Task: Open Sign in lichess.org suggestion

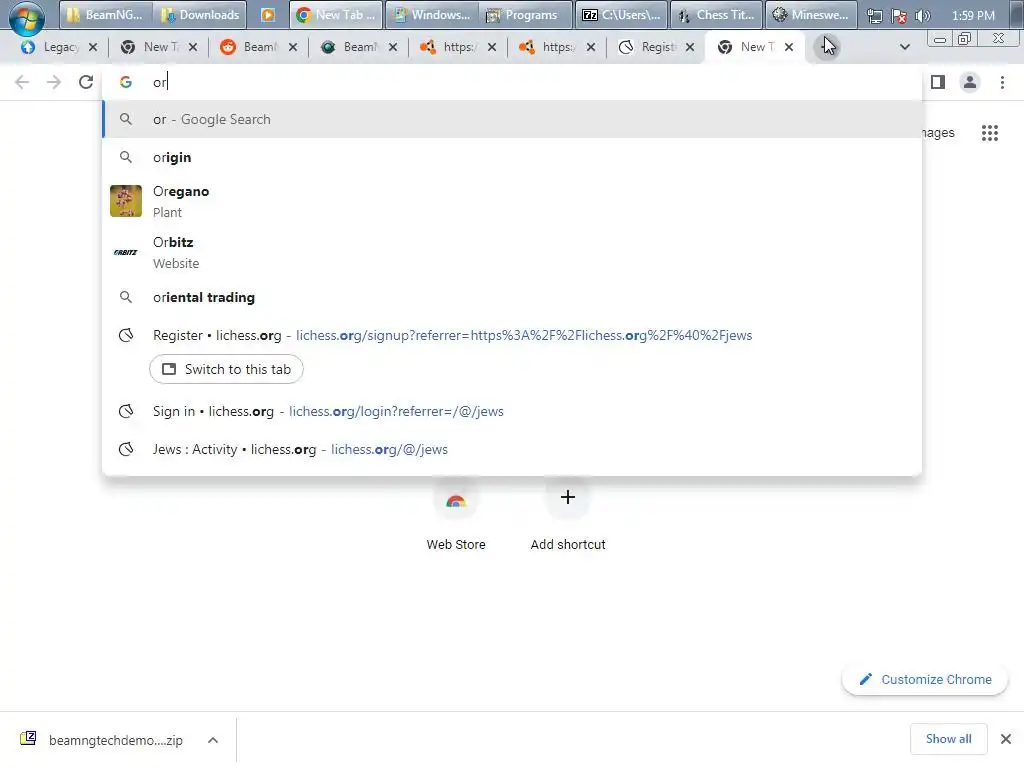Action: click(512, 411)
